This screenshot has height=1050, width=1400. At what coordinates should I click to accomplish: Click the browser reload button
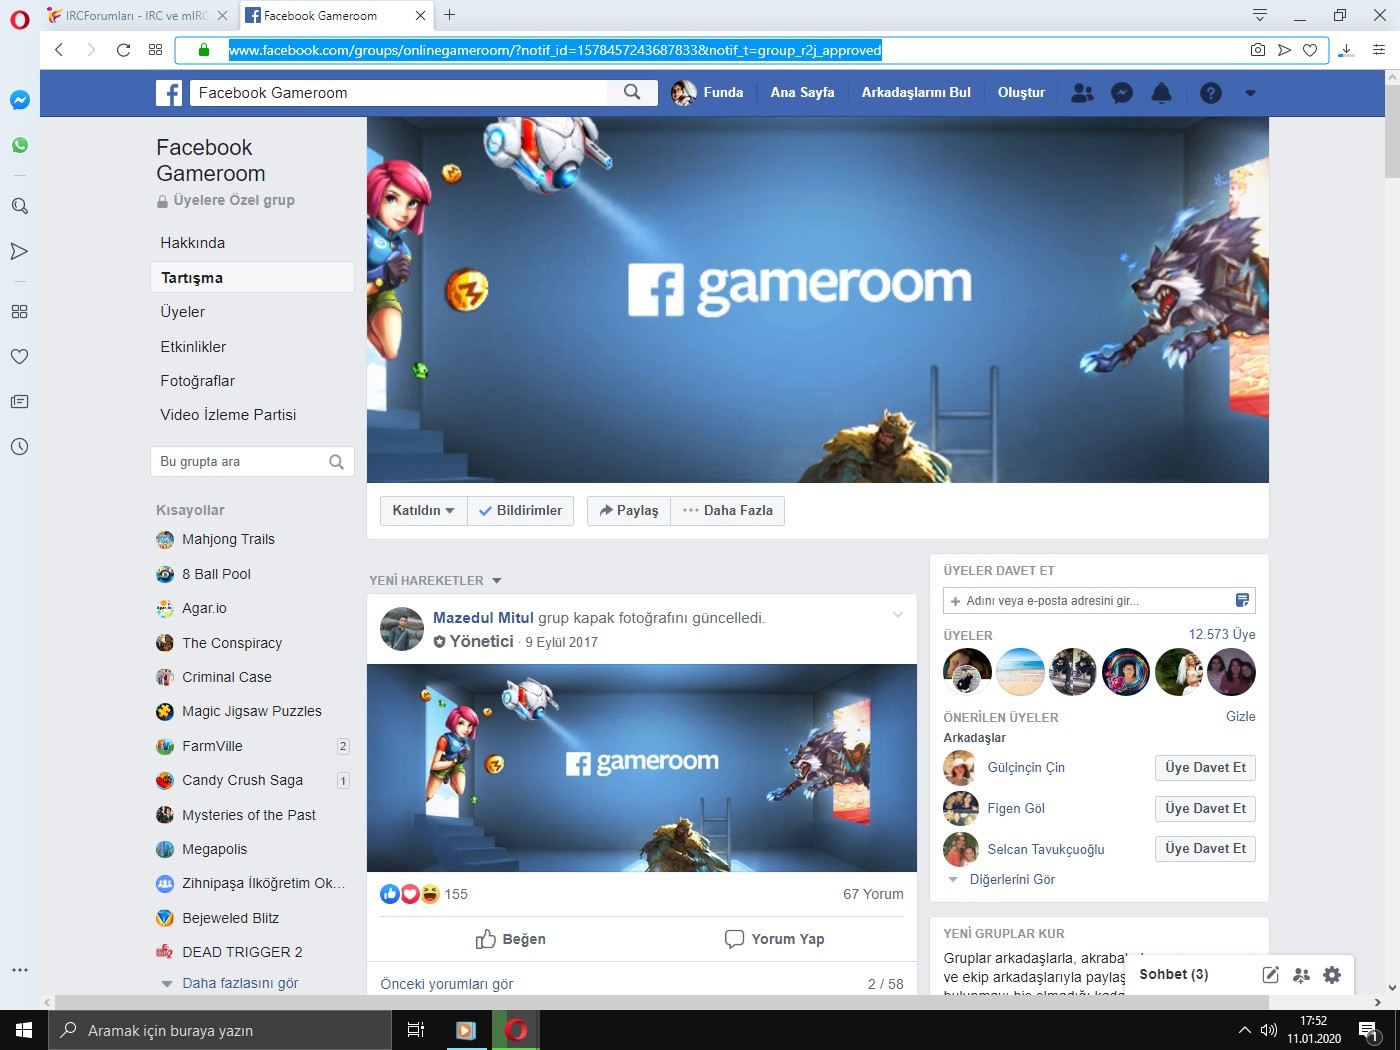[123, 50]
